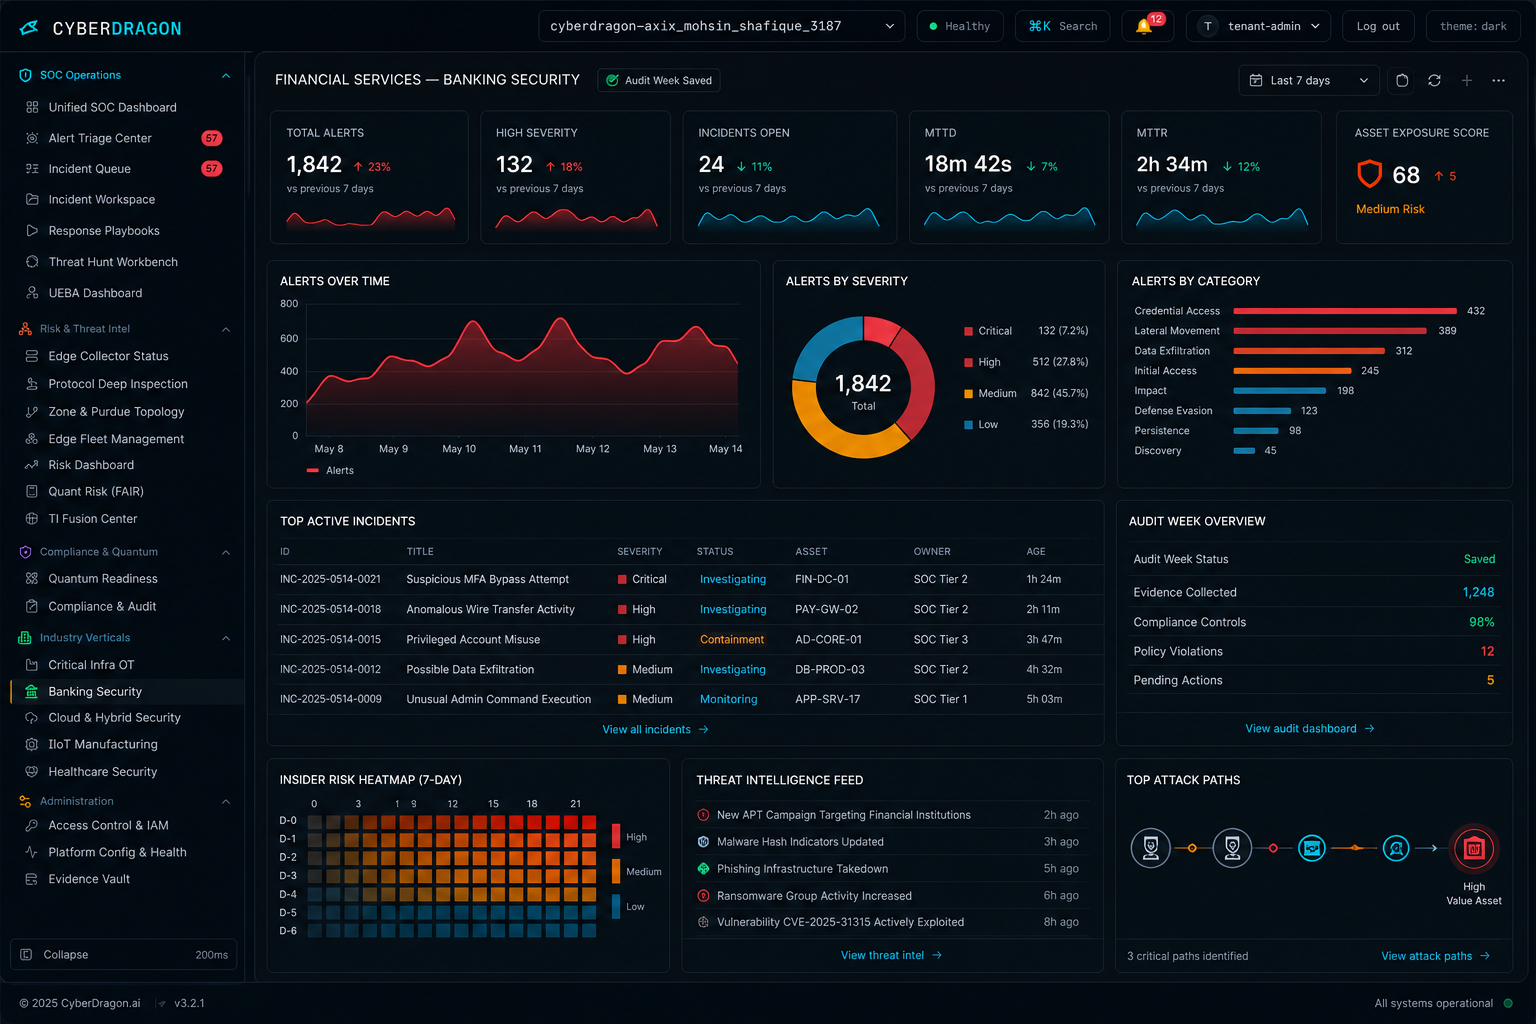Toggle the High severity donut legend entry
This screenshot has width=1536, height=1024.
coord(982,362)
